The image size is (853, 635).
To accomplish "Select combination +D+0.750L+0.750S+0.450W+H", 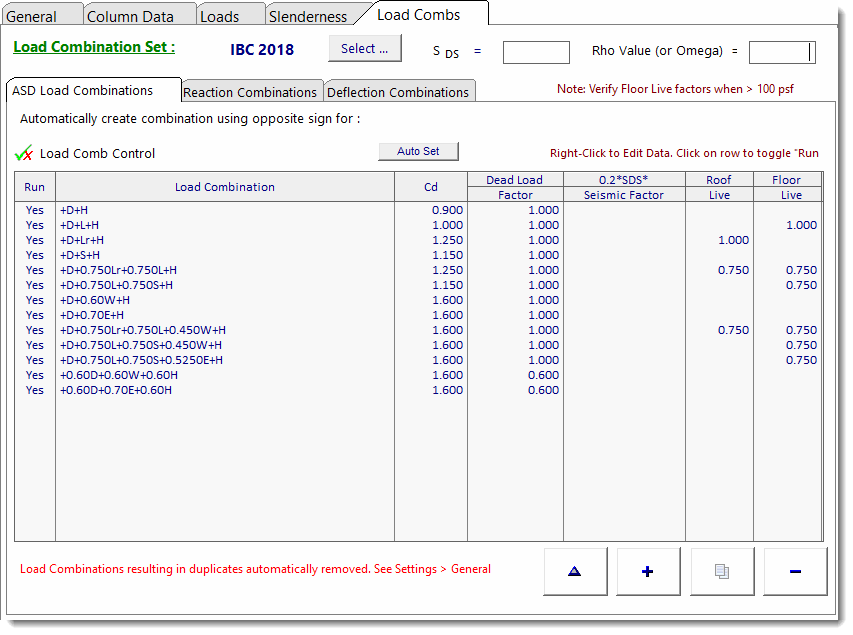I will click(x=141, y=346).
